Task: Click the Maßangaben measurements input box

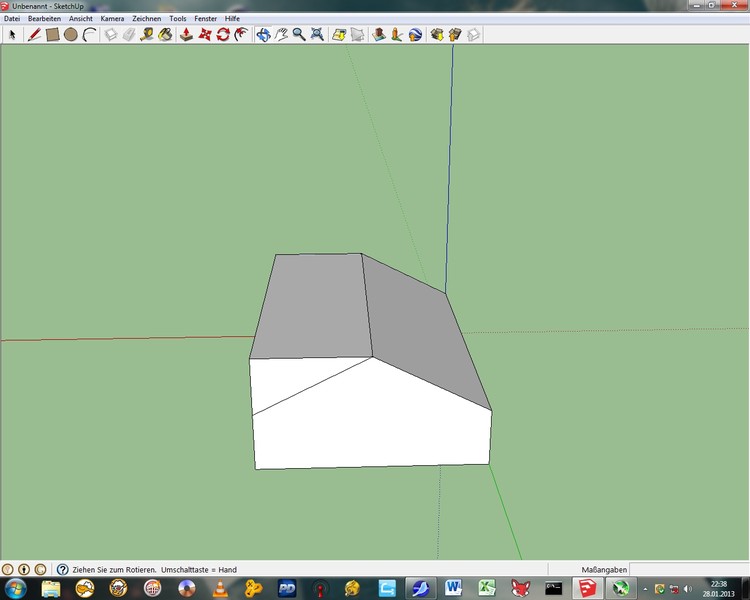Action: click(689, 569)
